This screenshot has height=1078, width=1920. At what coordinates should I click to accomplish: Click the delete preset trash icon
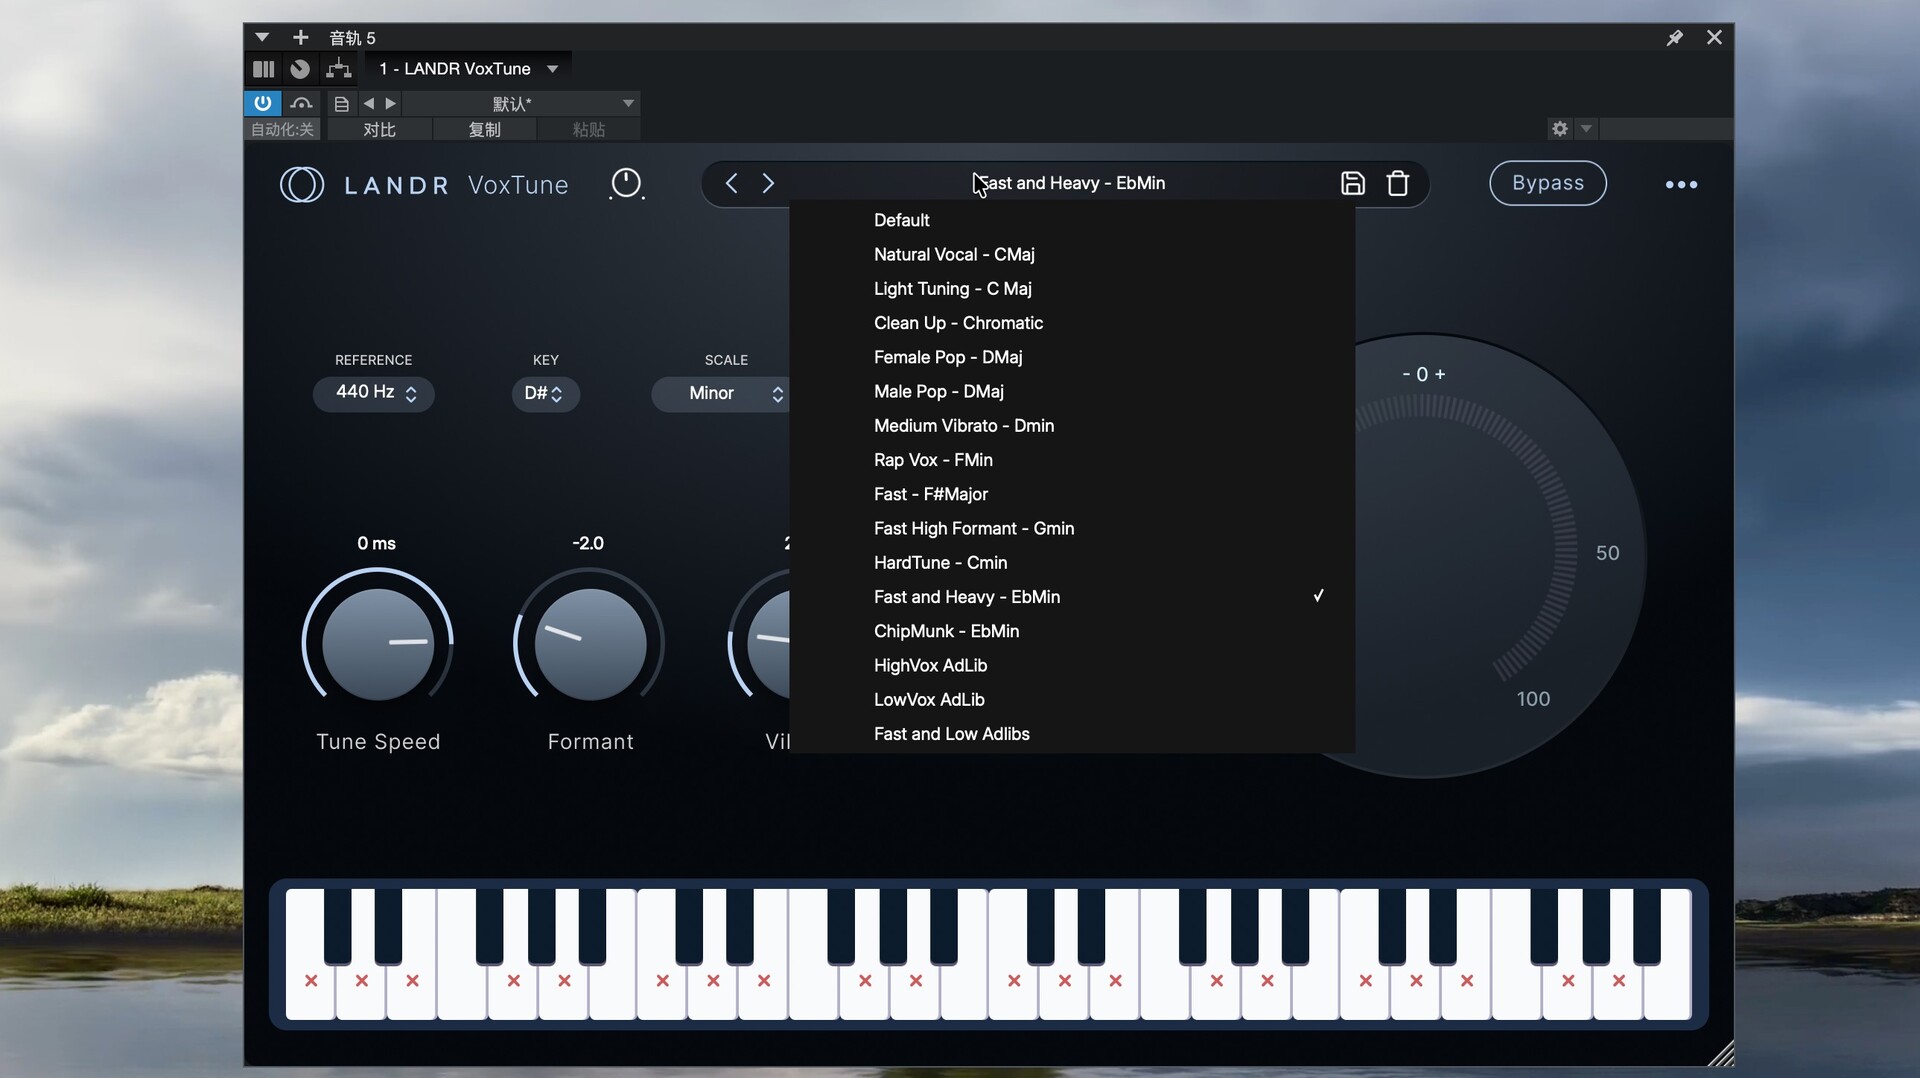click(1397, 183)
